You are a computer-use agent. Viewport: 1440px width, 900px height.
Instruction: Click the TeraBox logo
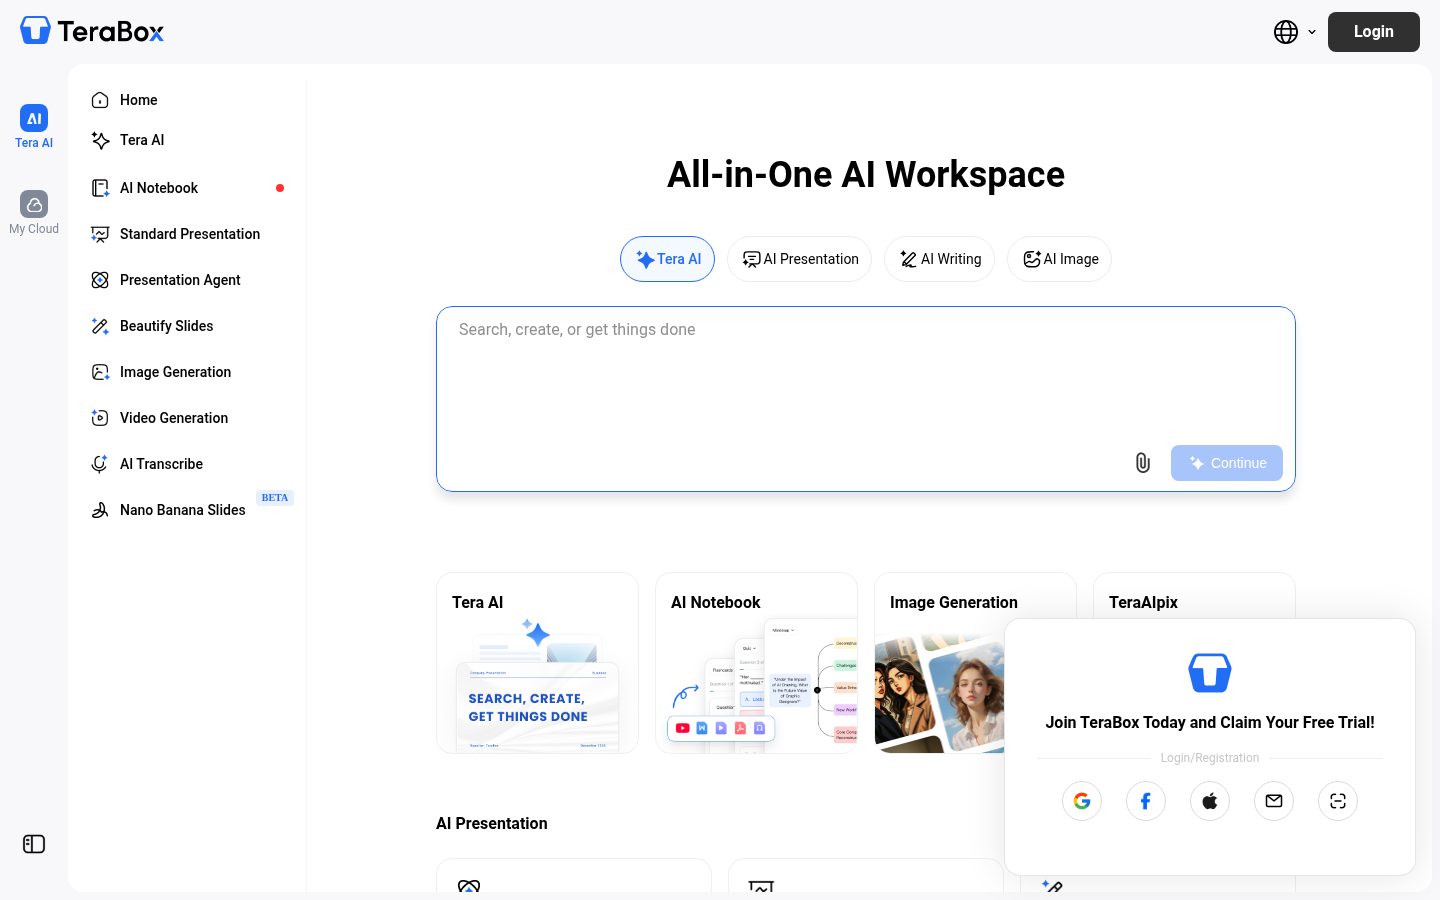[92, 31]
